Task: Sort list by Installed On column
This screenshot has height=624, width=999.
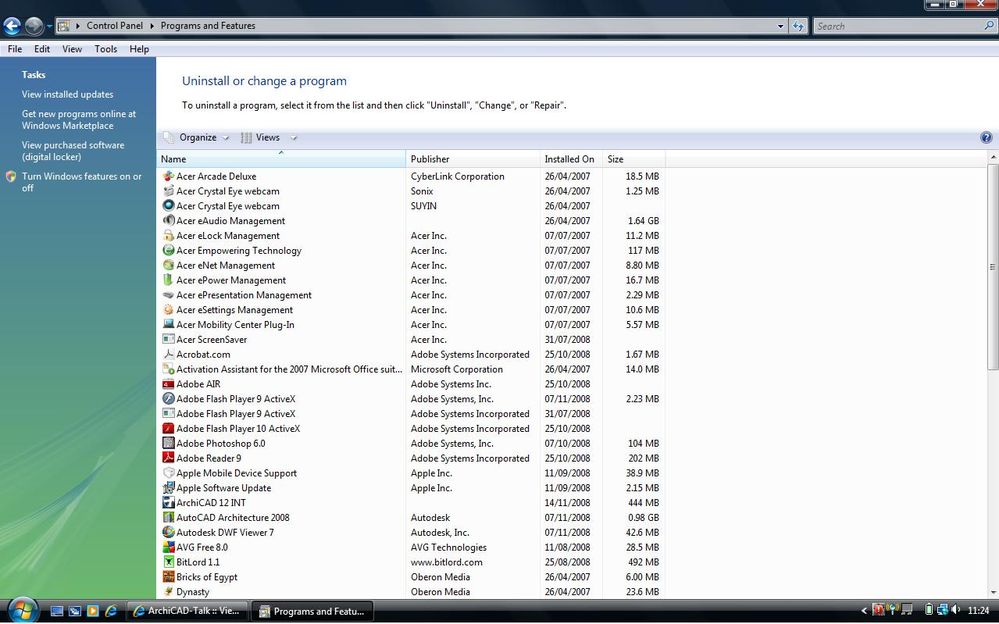Action: coord(569,159)
